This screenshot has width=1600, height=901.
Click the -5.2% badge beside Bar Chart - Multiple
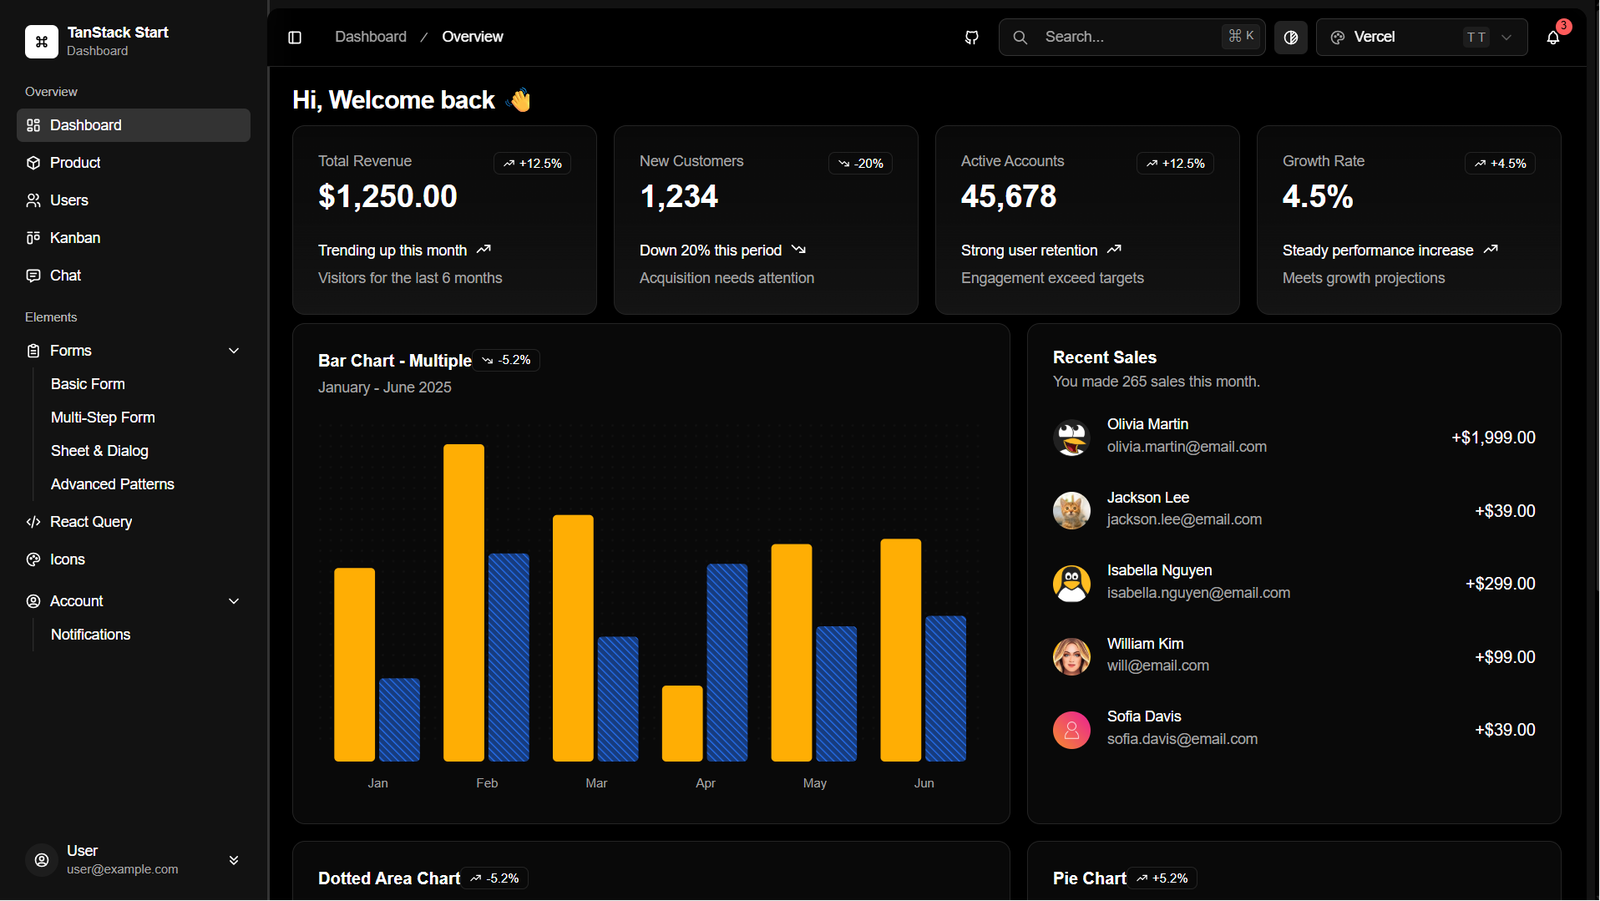click(x=507, y=360)
